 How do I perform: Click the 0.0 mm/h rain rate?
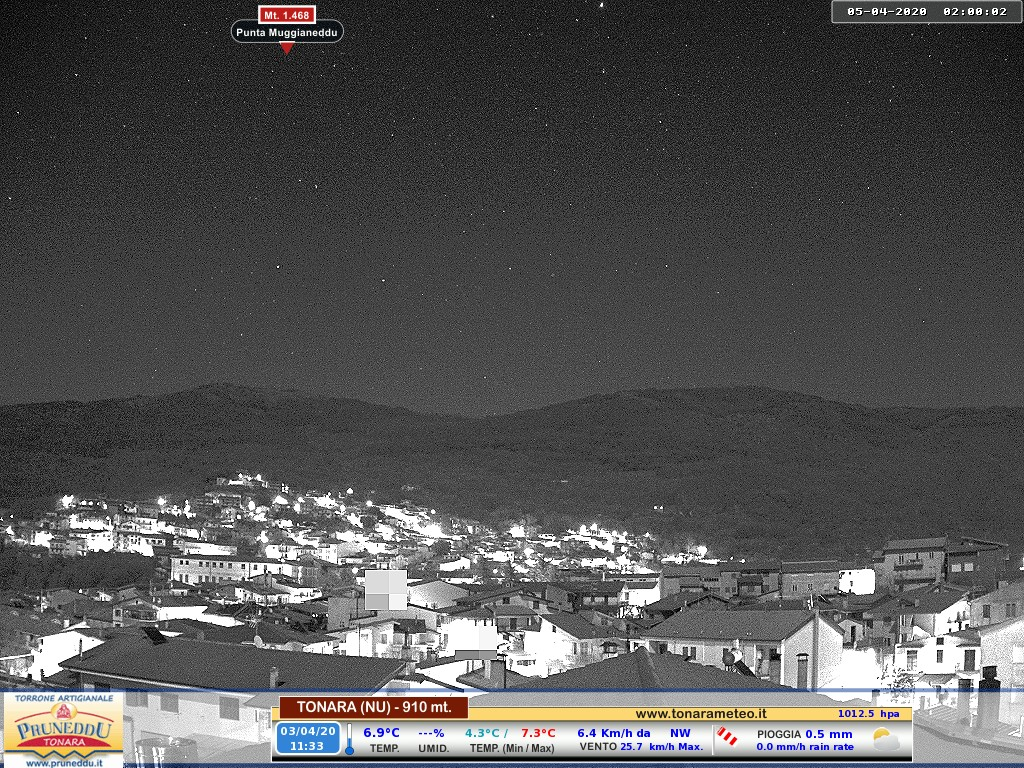point(805,746)
